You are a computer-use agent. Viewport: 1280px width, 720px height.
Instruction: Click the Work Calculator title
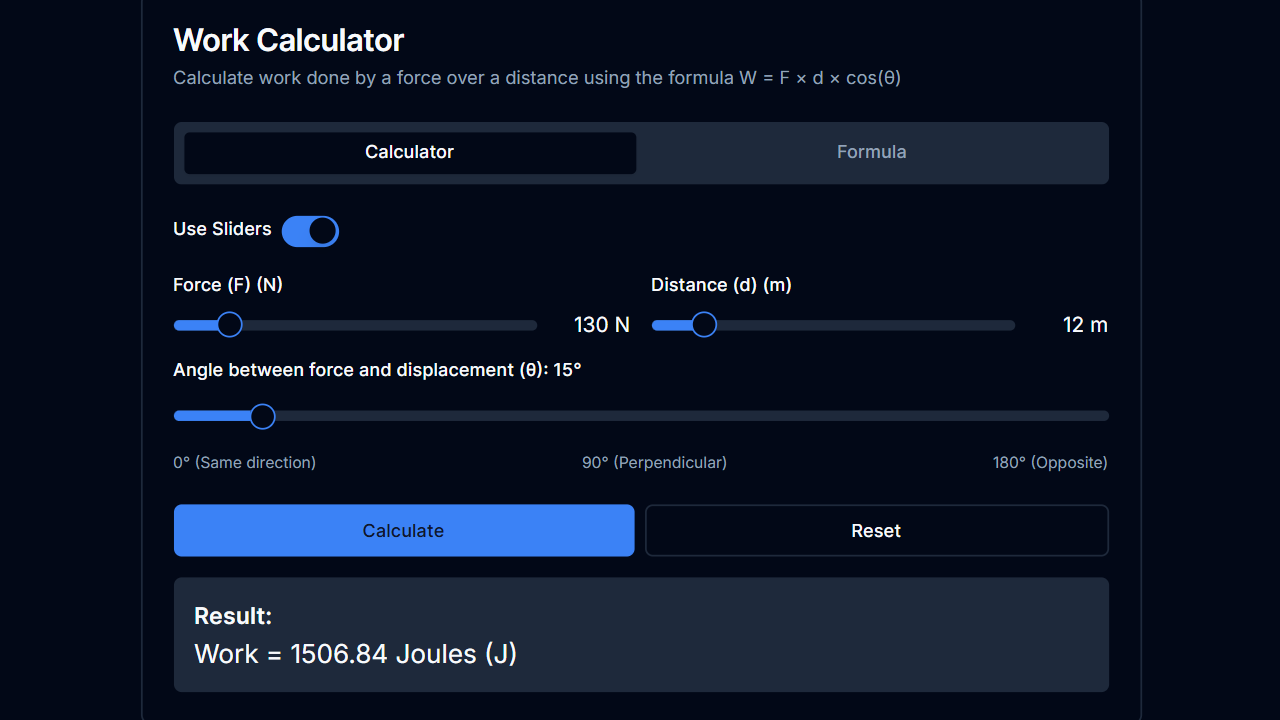(x=288, y=40)
